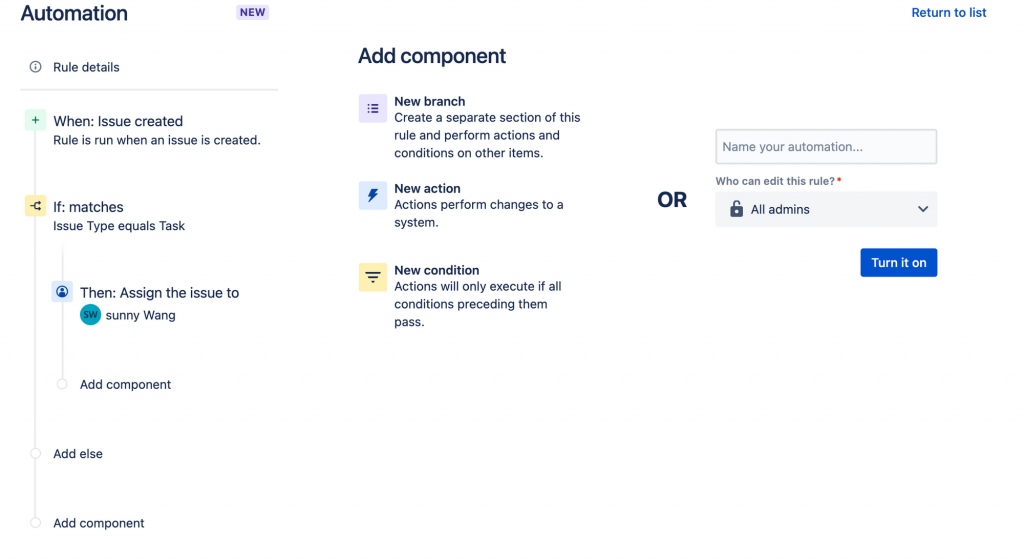Viewport: 1024px width, 559px height.
Task: Click the New action lightning icon
Action: tap(373, 196)
